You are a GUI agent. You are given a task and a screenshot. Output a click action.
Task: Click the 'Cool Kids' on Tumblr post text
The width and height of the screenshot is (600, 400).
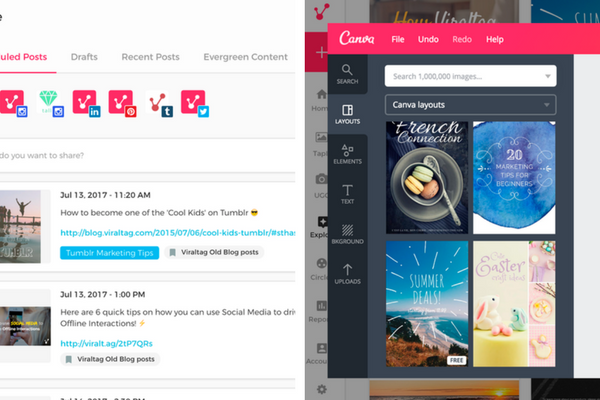159,212
